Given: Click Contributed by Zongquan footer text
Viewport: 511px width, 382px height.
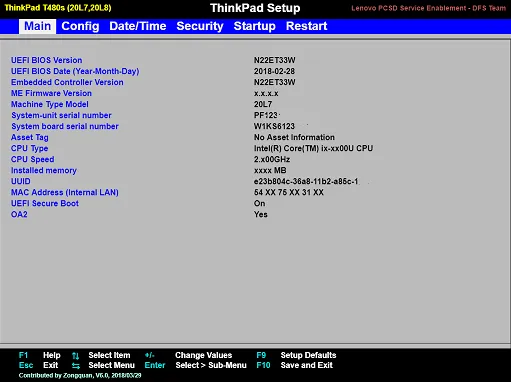Looking at the screenshot, I should [80, 375].
